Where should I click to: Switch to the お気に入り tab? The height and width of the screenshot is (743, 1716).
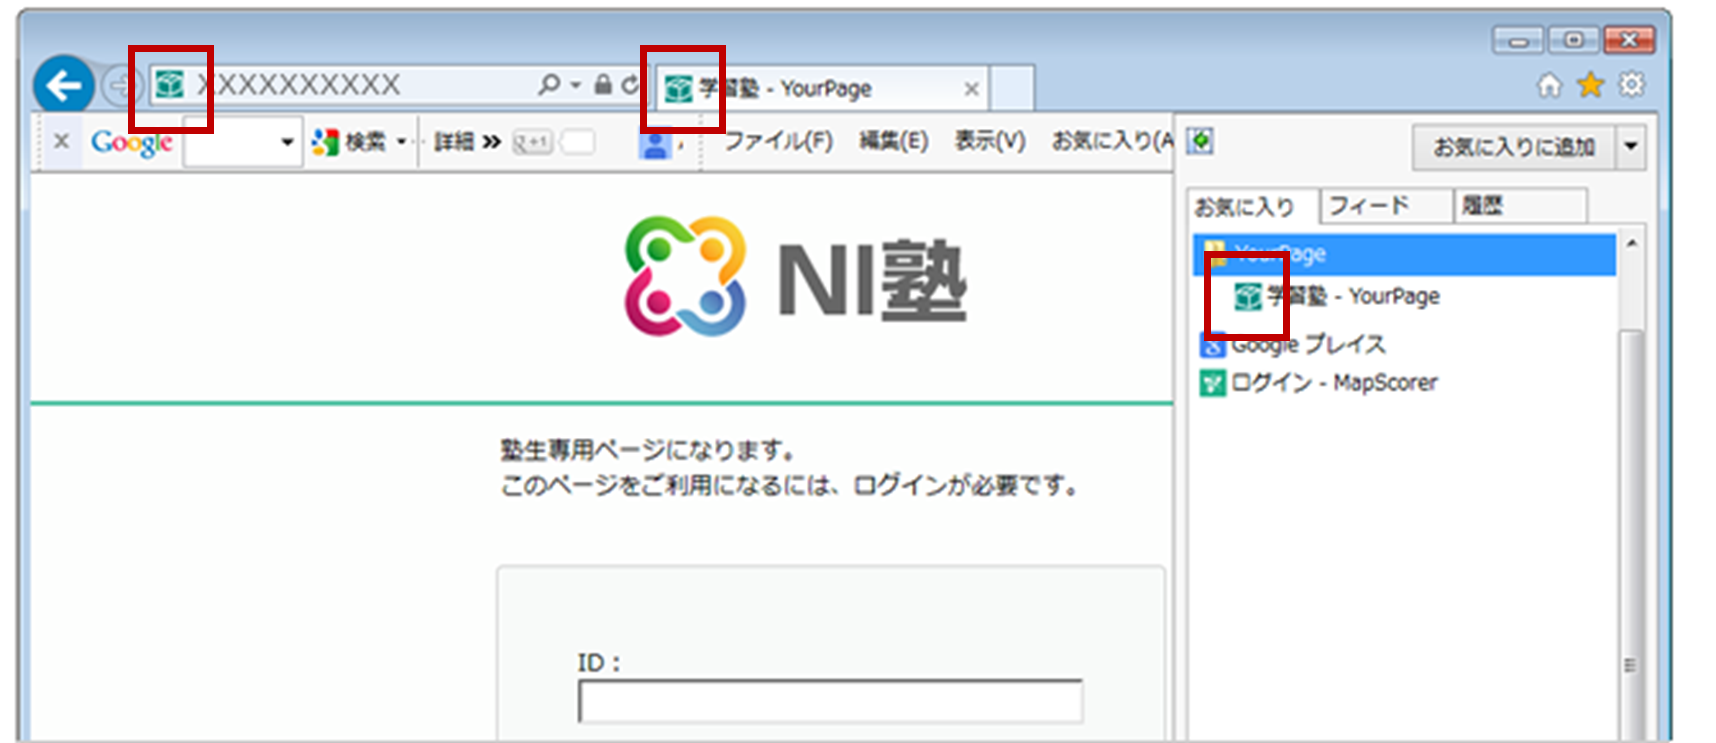1253,207
